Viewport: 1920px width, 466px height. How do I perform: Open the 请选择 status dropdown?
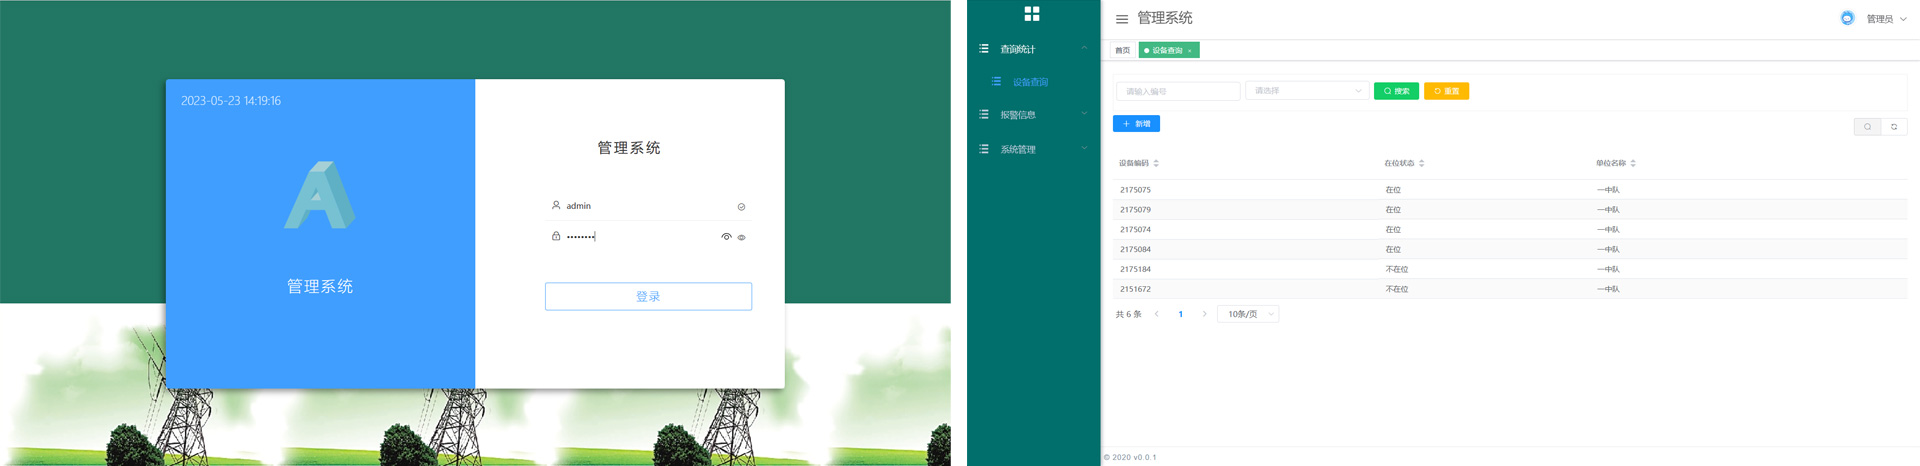coord(1307,91)
